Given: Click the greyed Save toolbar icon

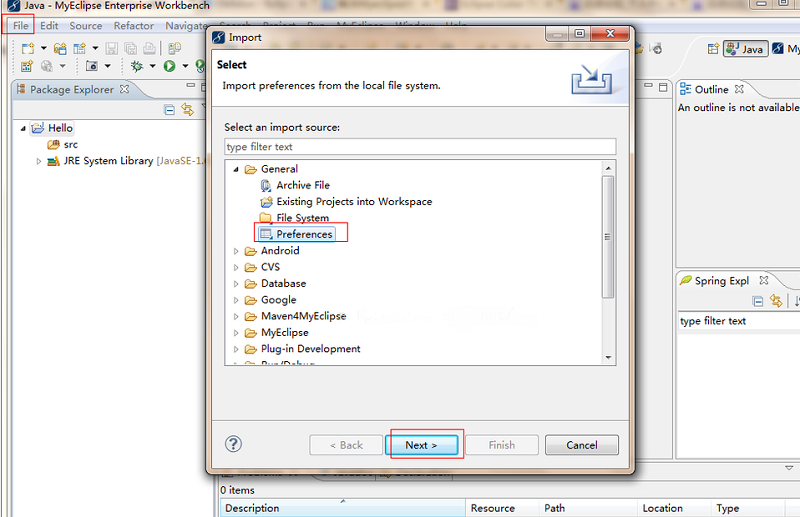Looking at the screenshot, I should [x=111, y=48].
